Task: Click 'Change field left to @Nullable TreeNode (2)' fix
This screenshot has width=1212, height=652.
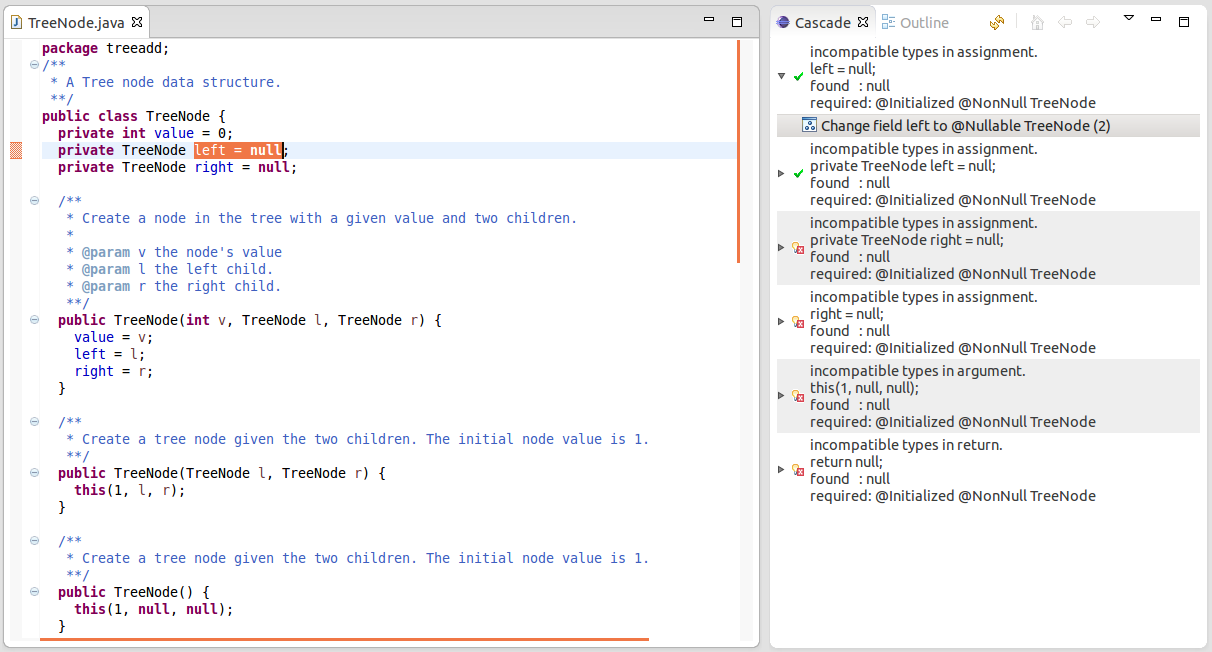Action: click(988, 126)
